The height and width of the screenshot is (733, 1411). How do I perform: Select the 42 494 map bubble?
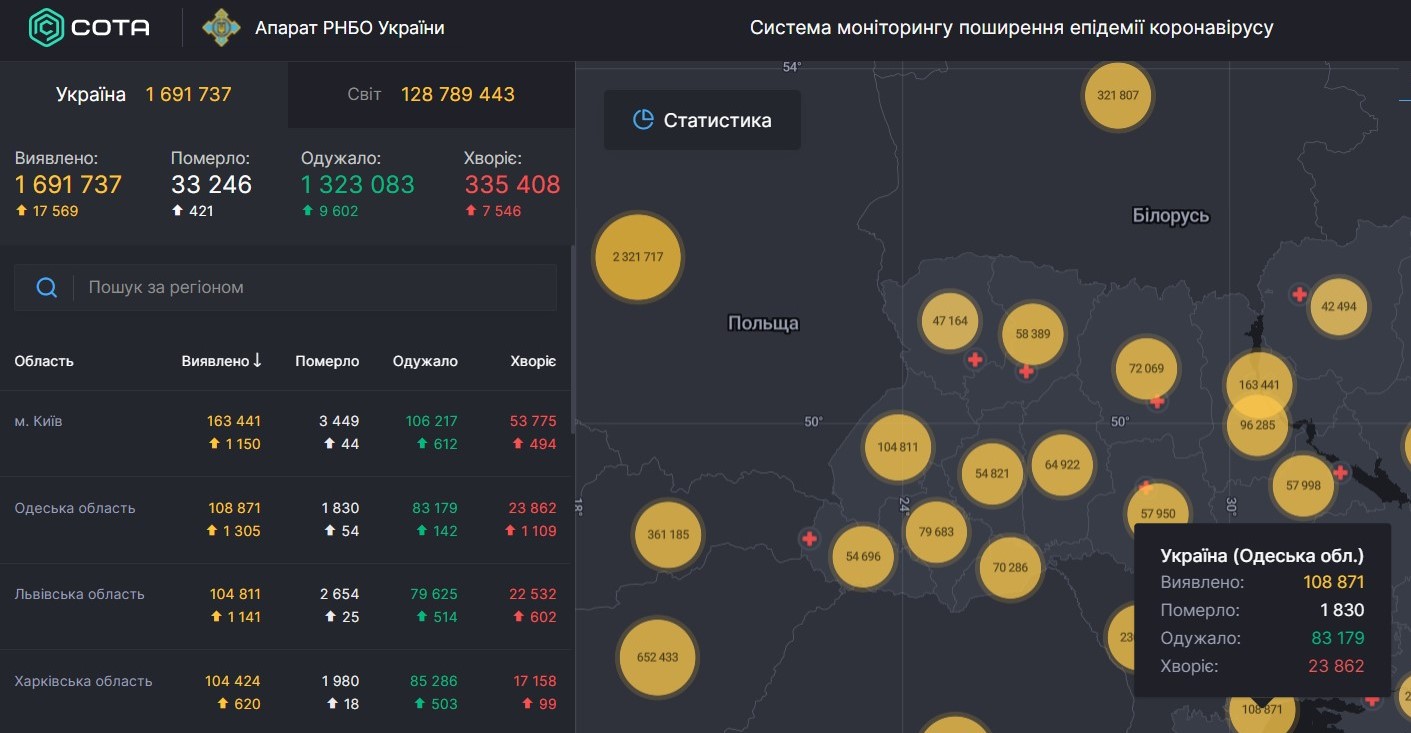[1339, 306]
